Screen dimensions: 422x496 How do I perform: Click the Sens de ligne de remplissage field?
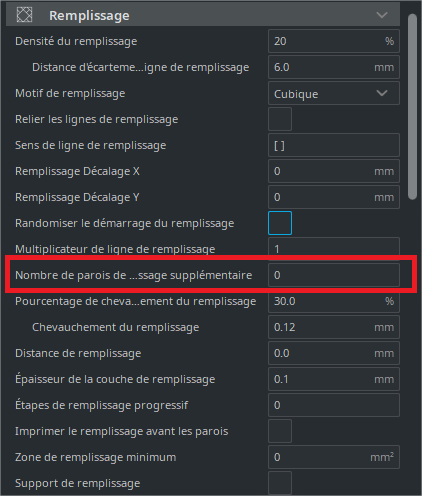(334, 145)
